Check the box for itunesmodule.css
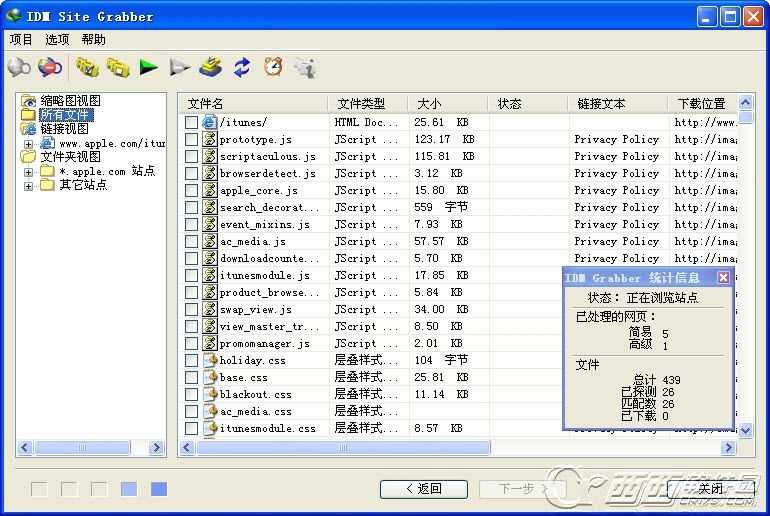The image size is (770, 516). [x=192, y=428]
